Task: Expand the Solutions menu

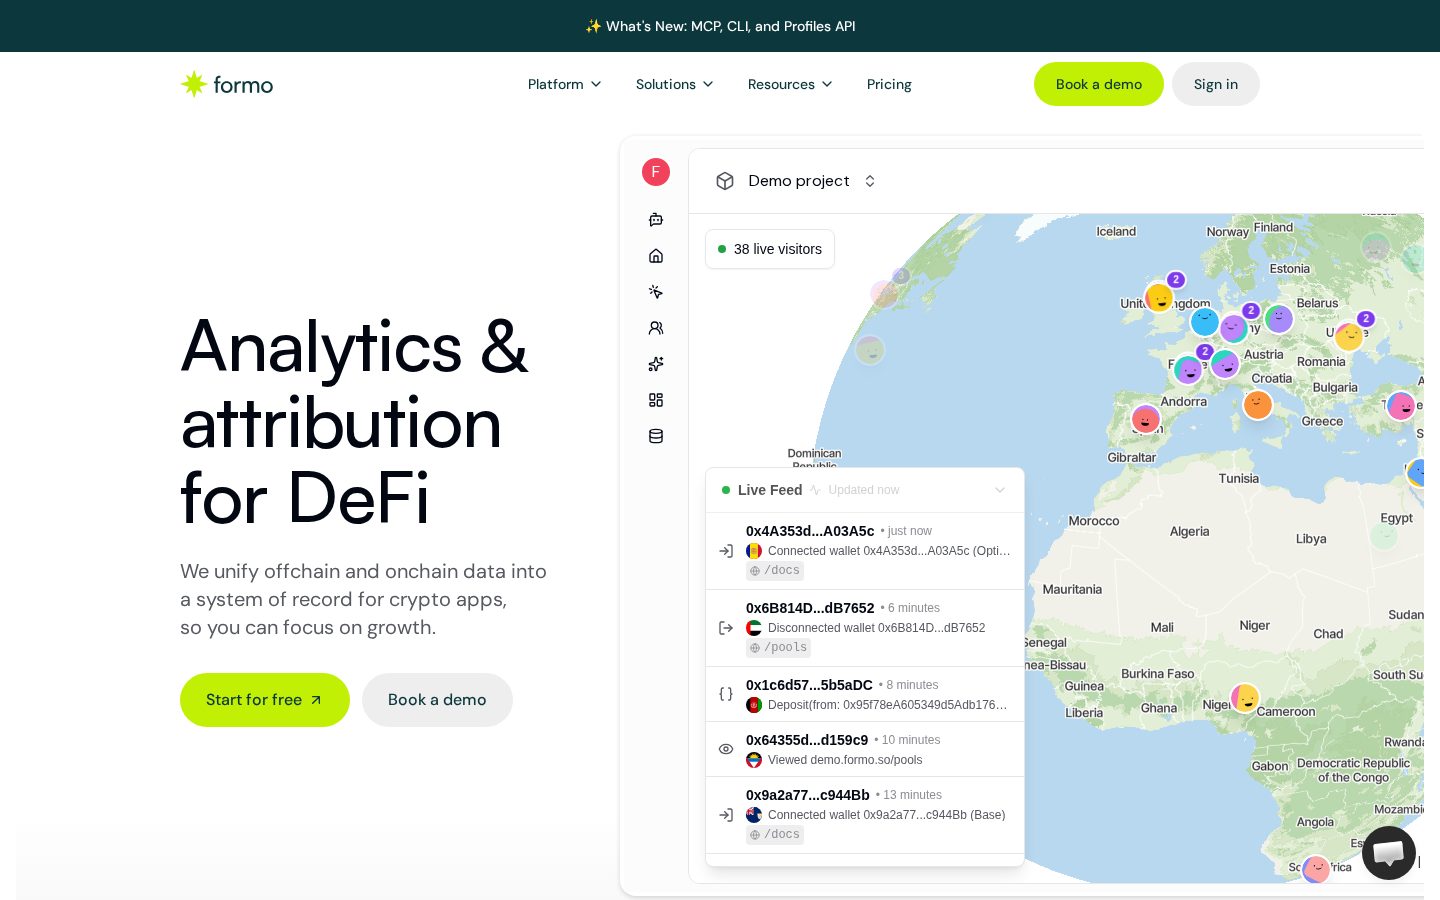Action: point(675,84)
